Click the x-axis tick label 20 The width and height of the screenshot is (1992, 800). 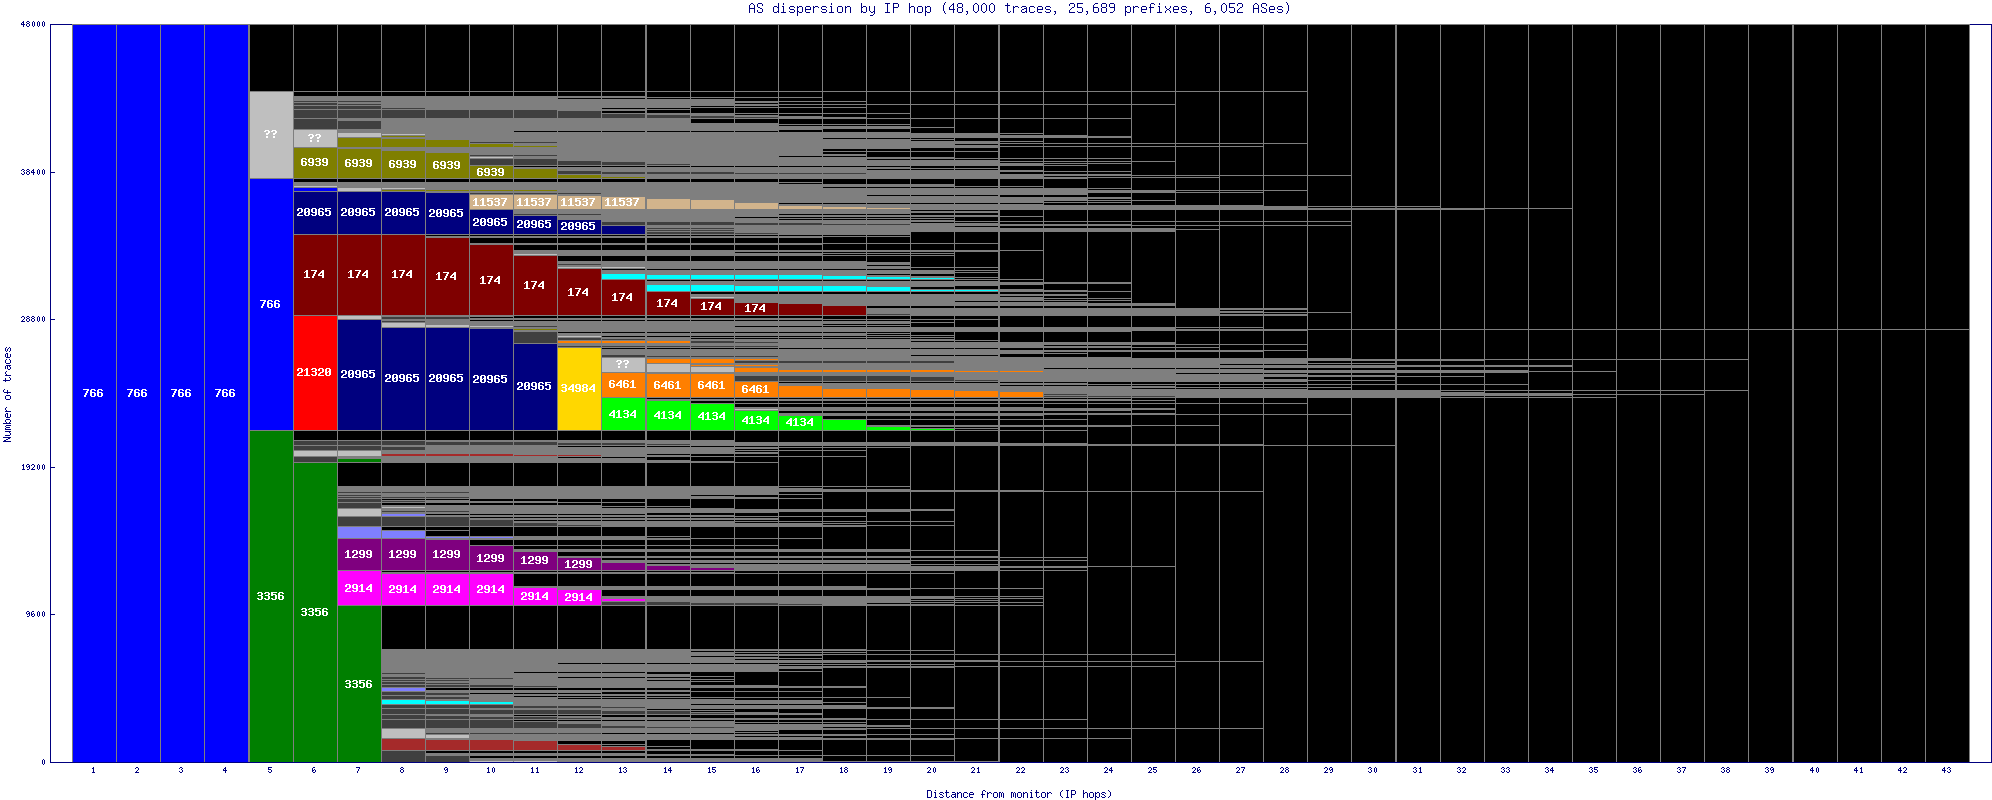click(932, 770)
